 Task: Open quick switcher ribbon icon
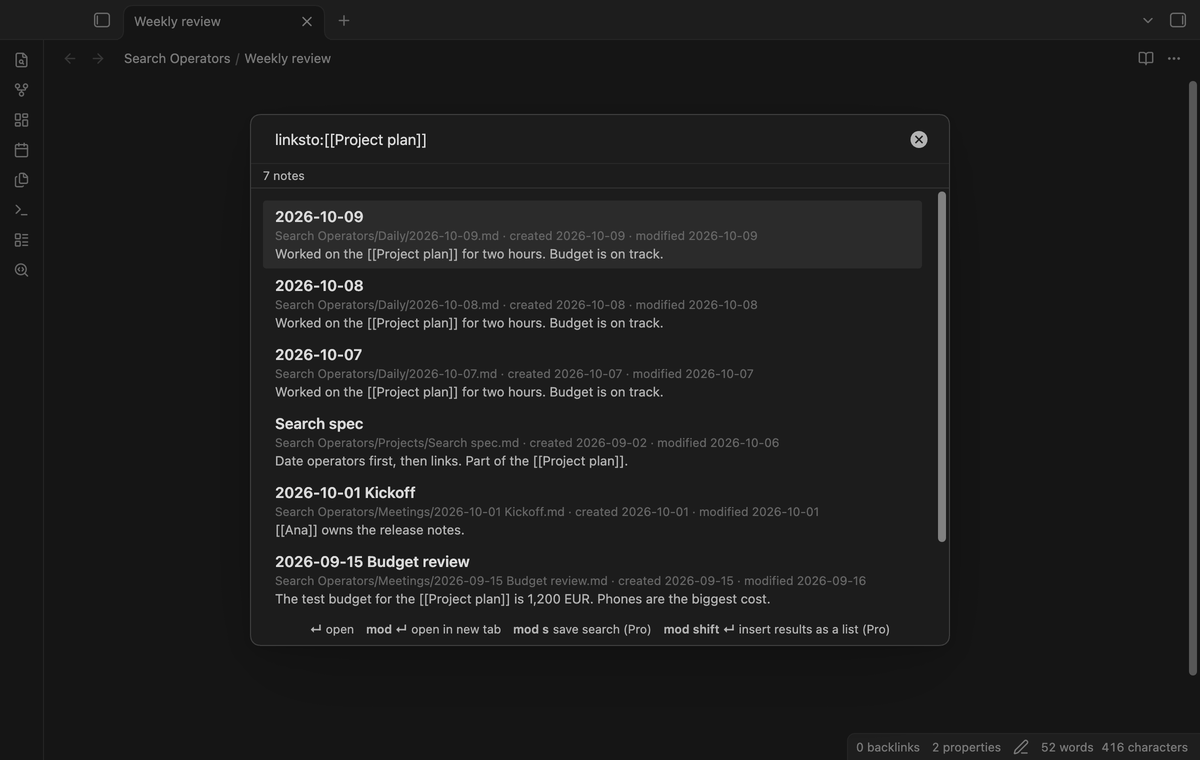[21, 59]
